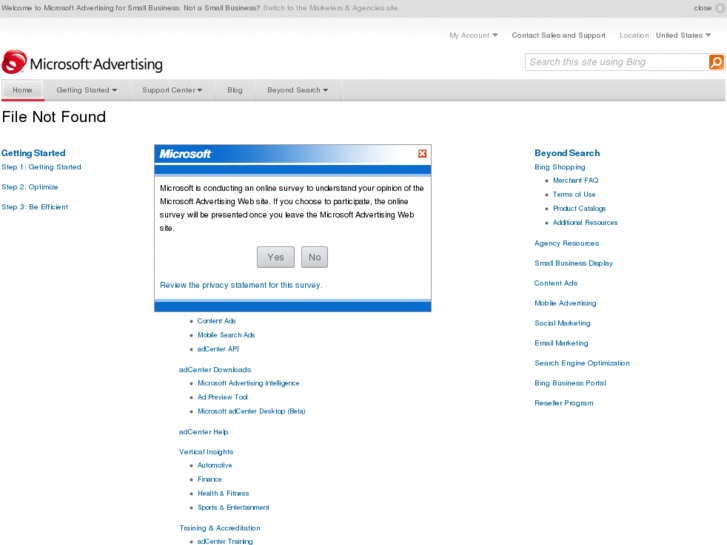Open Bing Shopping link
This screenshot has width=727, height=545.
(560, 167)
